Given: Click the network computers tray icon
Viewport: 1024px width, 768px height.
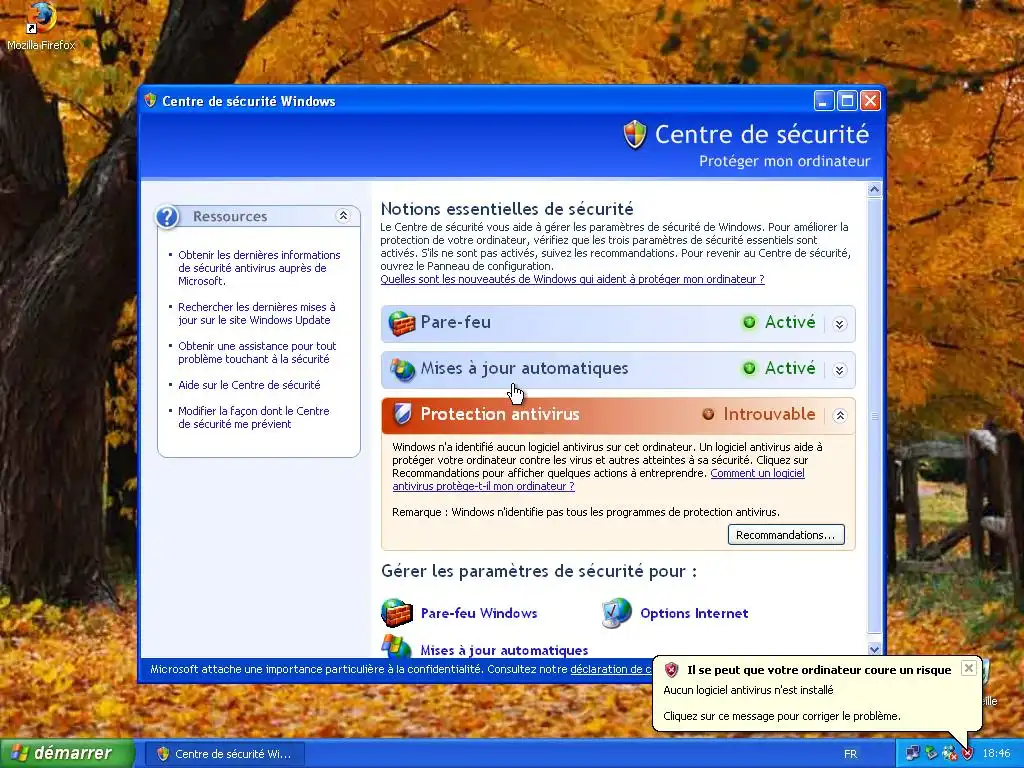Looking at the screenshot, I should click(912, 753).
